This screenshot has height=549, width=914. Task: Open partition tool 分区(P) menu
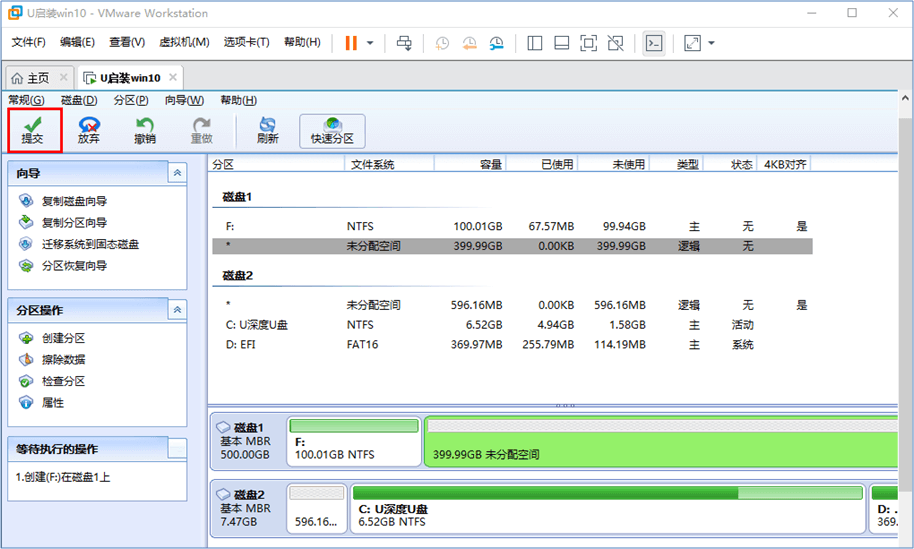pyautogui.click(x=131, y=100)
